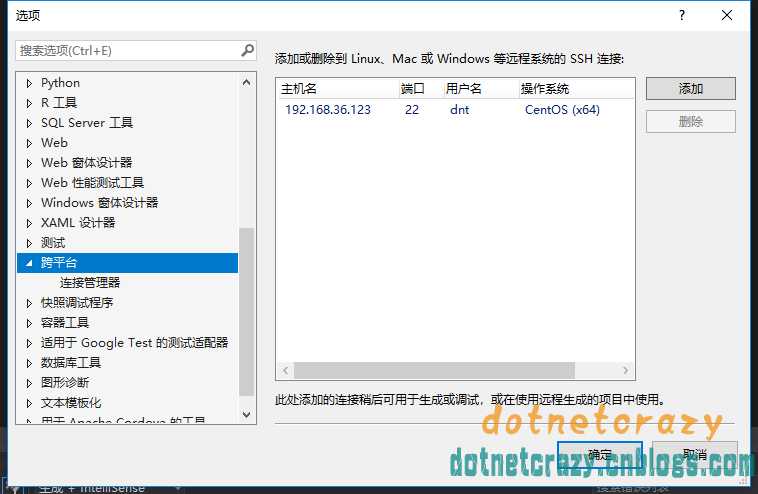The image size is (758, 494).
Task: Select the 测试 tree item
Action: tap(53, 243)
